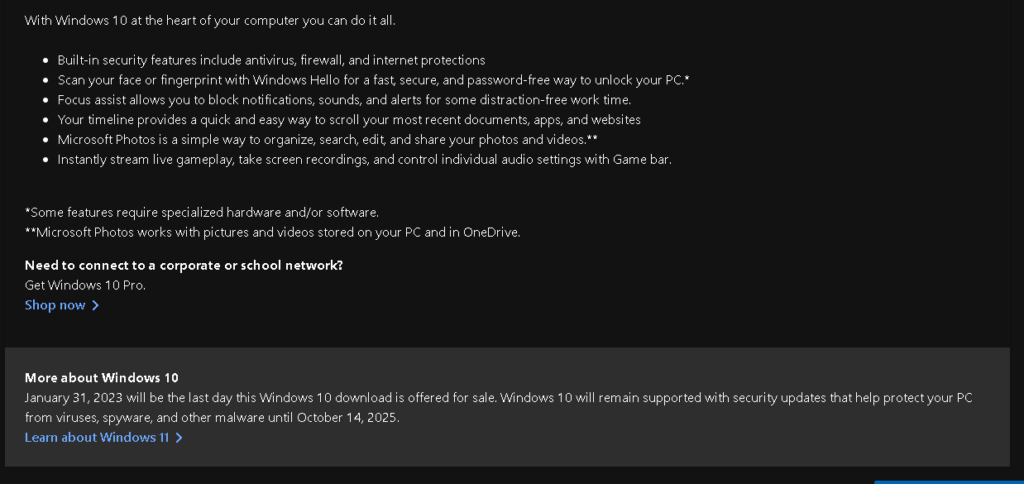Viewport: 1024px width, 484px height.
Task: Click the Game bar bullet line
Action: click(x=364, y=159)
